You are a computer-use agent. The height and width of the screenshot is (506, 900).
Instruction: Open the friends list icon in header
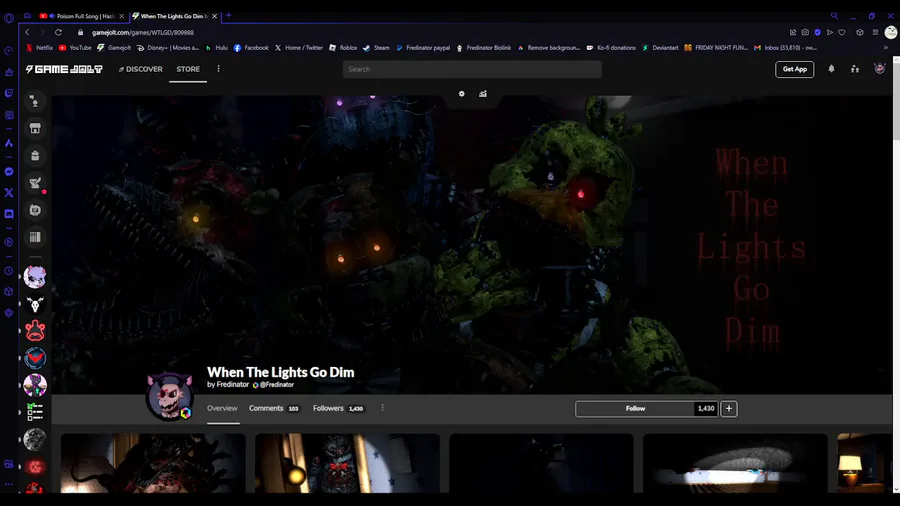pos(855,69)
